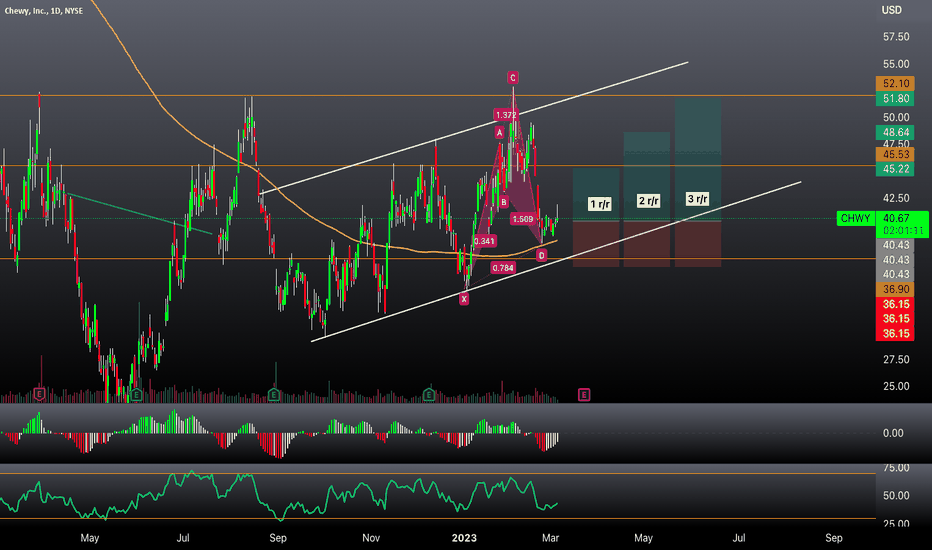Click the 55.00 price axis value
This screenshot has height=550, width=932.
point(896,64)
